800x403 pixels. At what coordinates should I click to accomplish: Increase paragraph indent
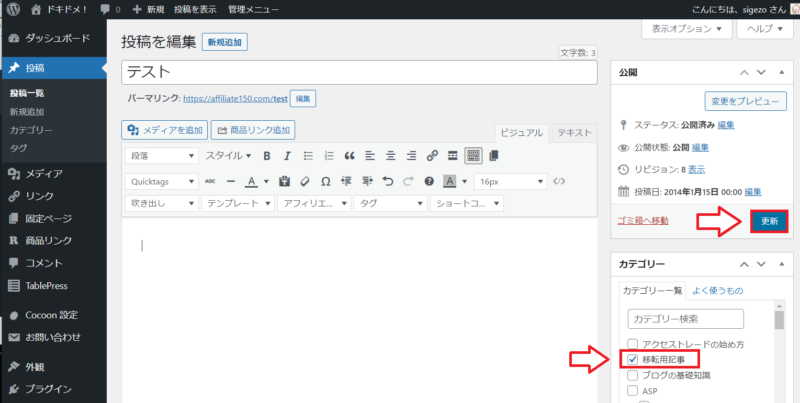367,181
